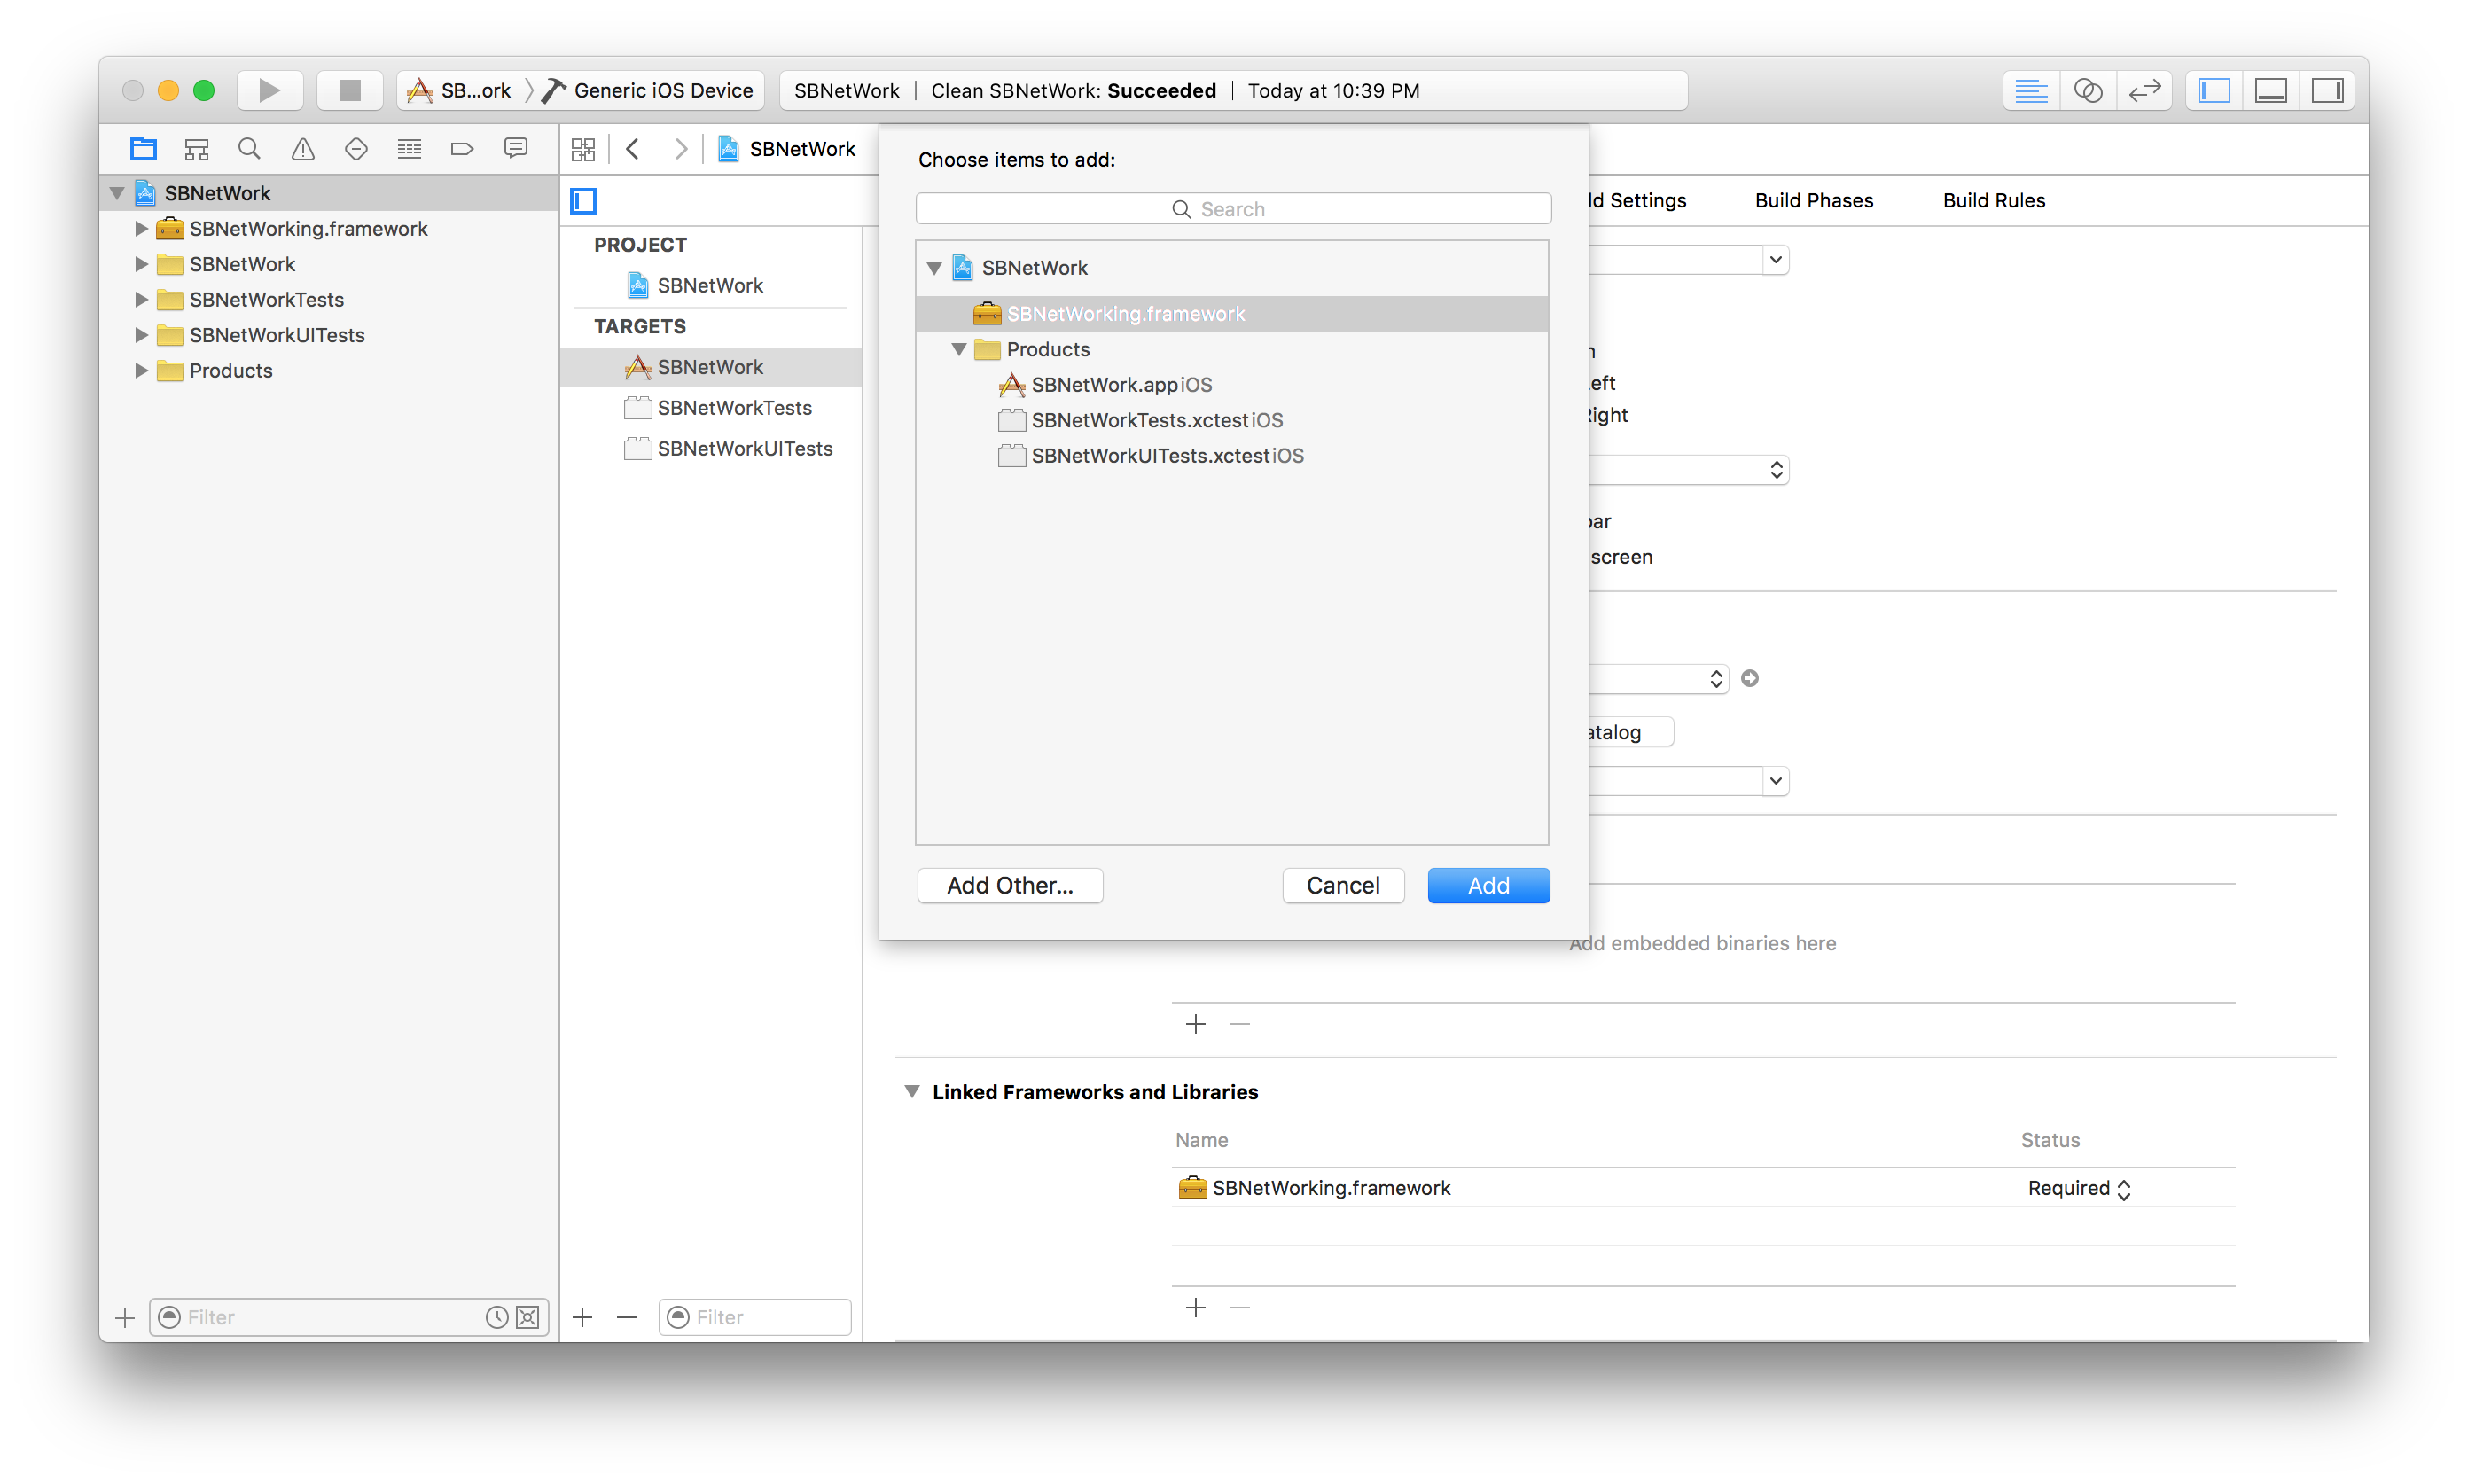Show the Version editor
The width and height of the screenshot is (2468, 1484).
coord(2144,90)
